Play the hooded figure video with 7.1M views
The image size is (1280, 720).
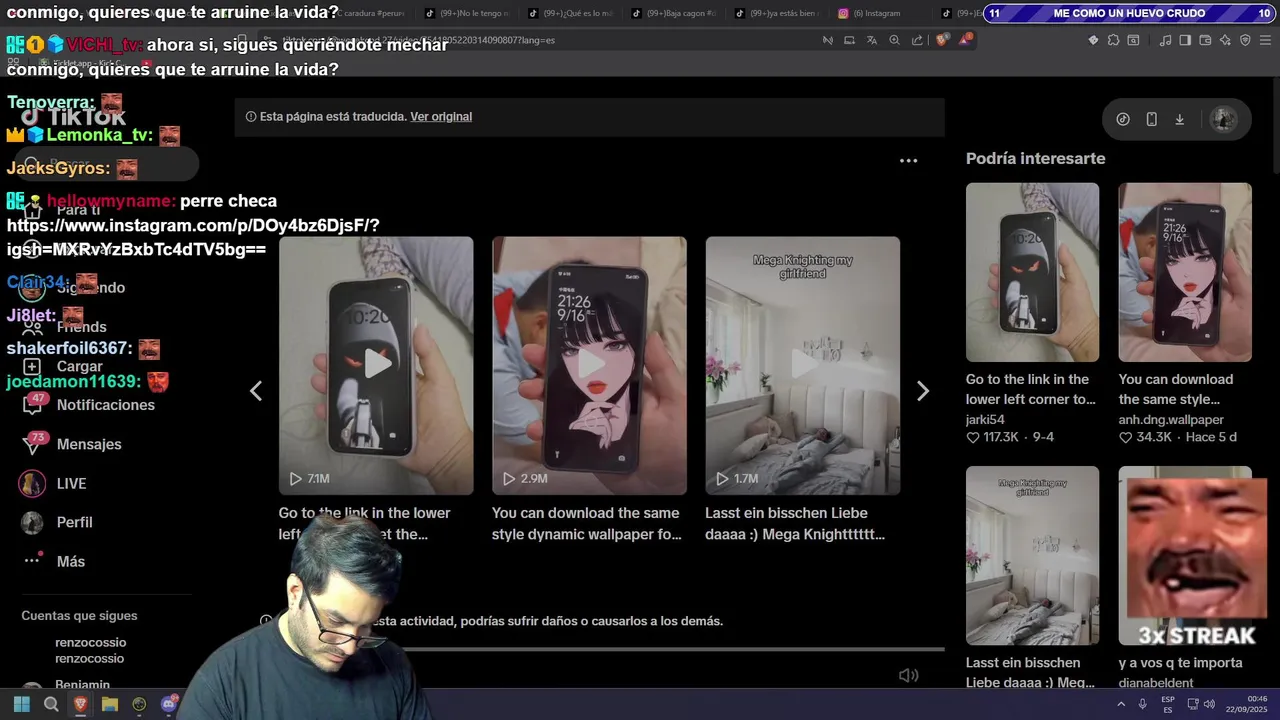[x=376, y=365]
